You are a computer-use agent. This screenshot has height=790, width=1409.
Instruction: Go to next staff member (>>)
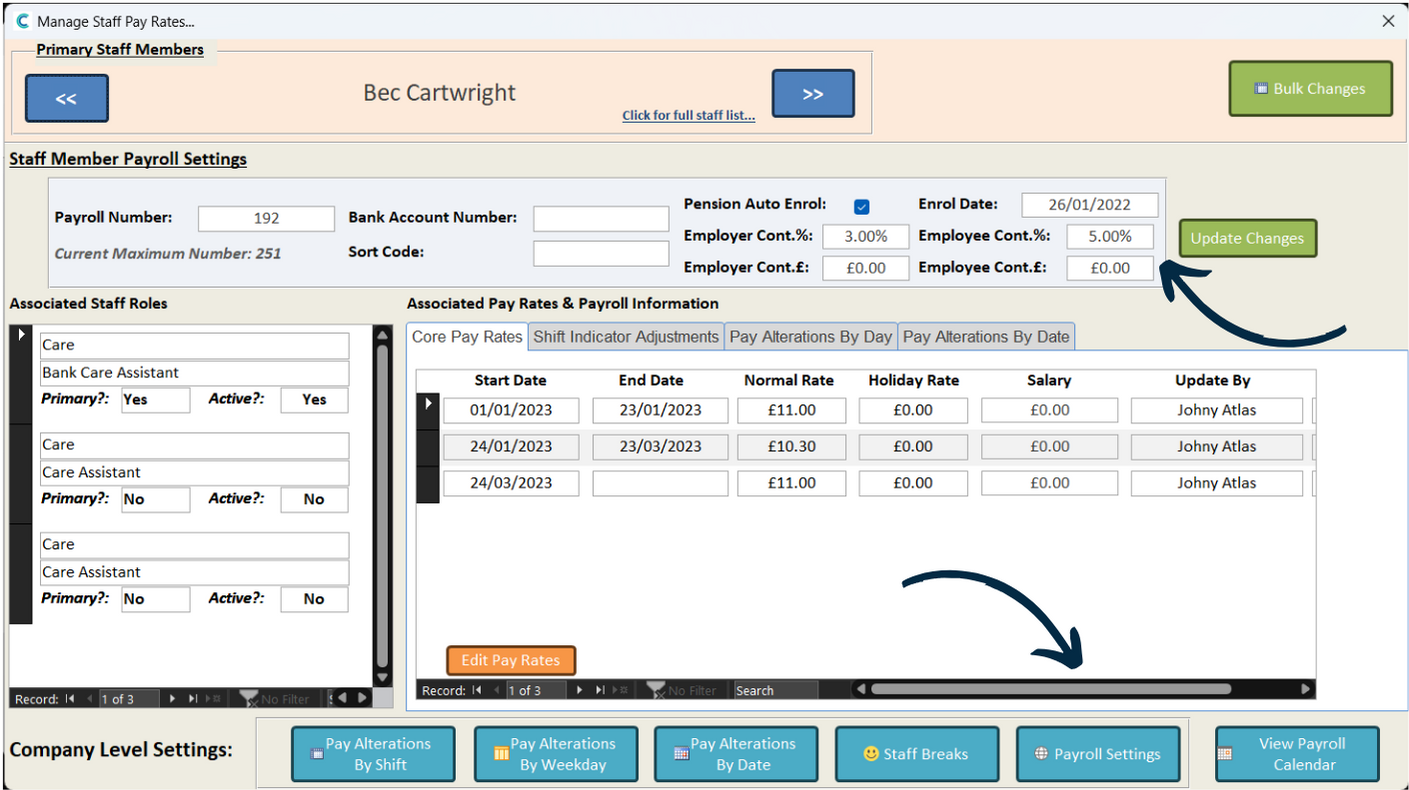coord(813,94)
